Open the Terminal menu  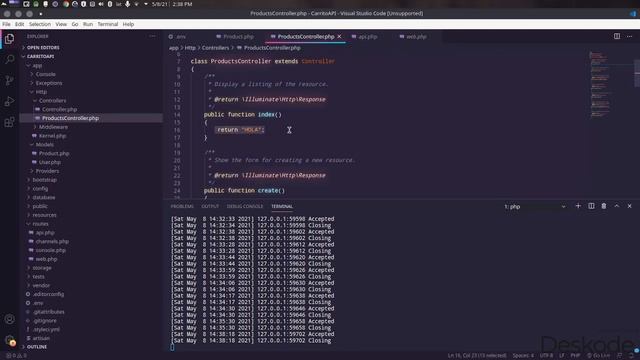coord(108,24)
